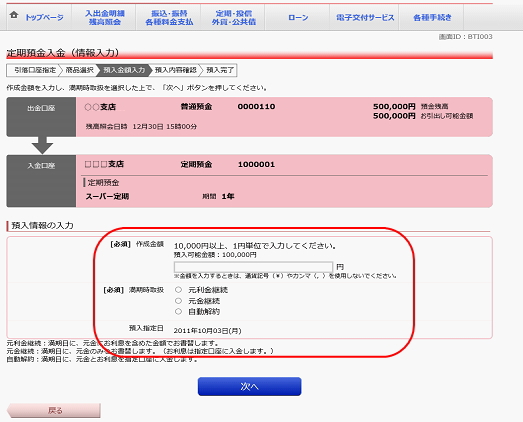Click the 預入金額入力 current step
Screen dimensions: 523x422
click(x=124, y=70)
